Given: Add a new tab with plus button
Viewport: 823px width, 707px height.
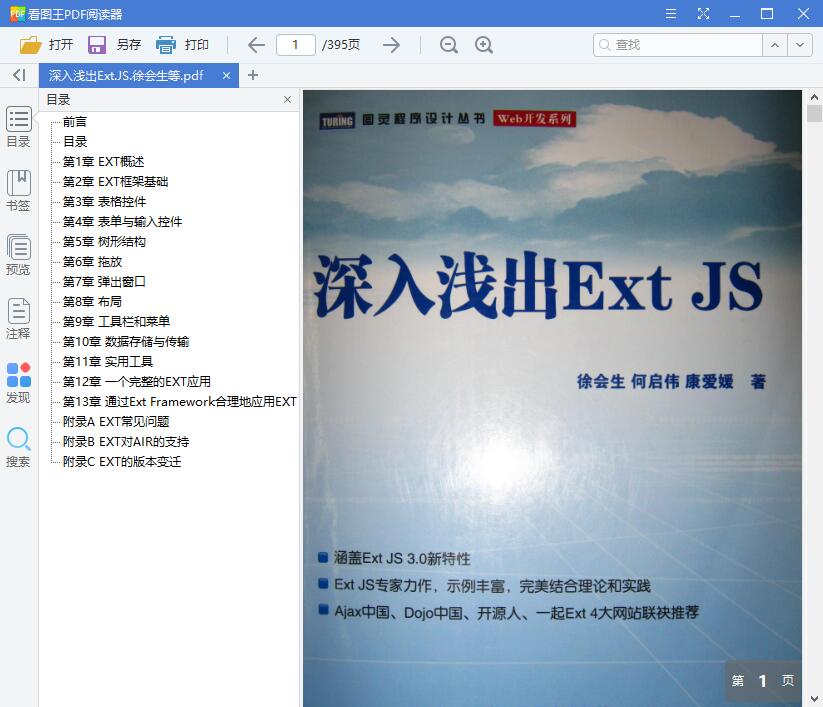Looking at the screenshot, I should 253,75.
